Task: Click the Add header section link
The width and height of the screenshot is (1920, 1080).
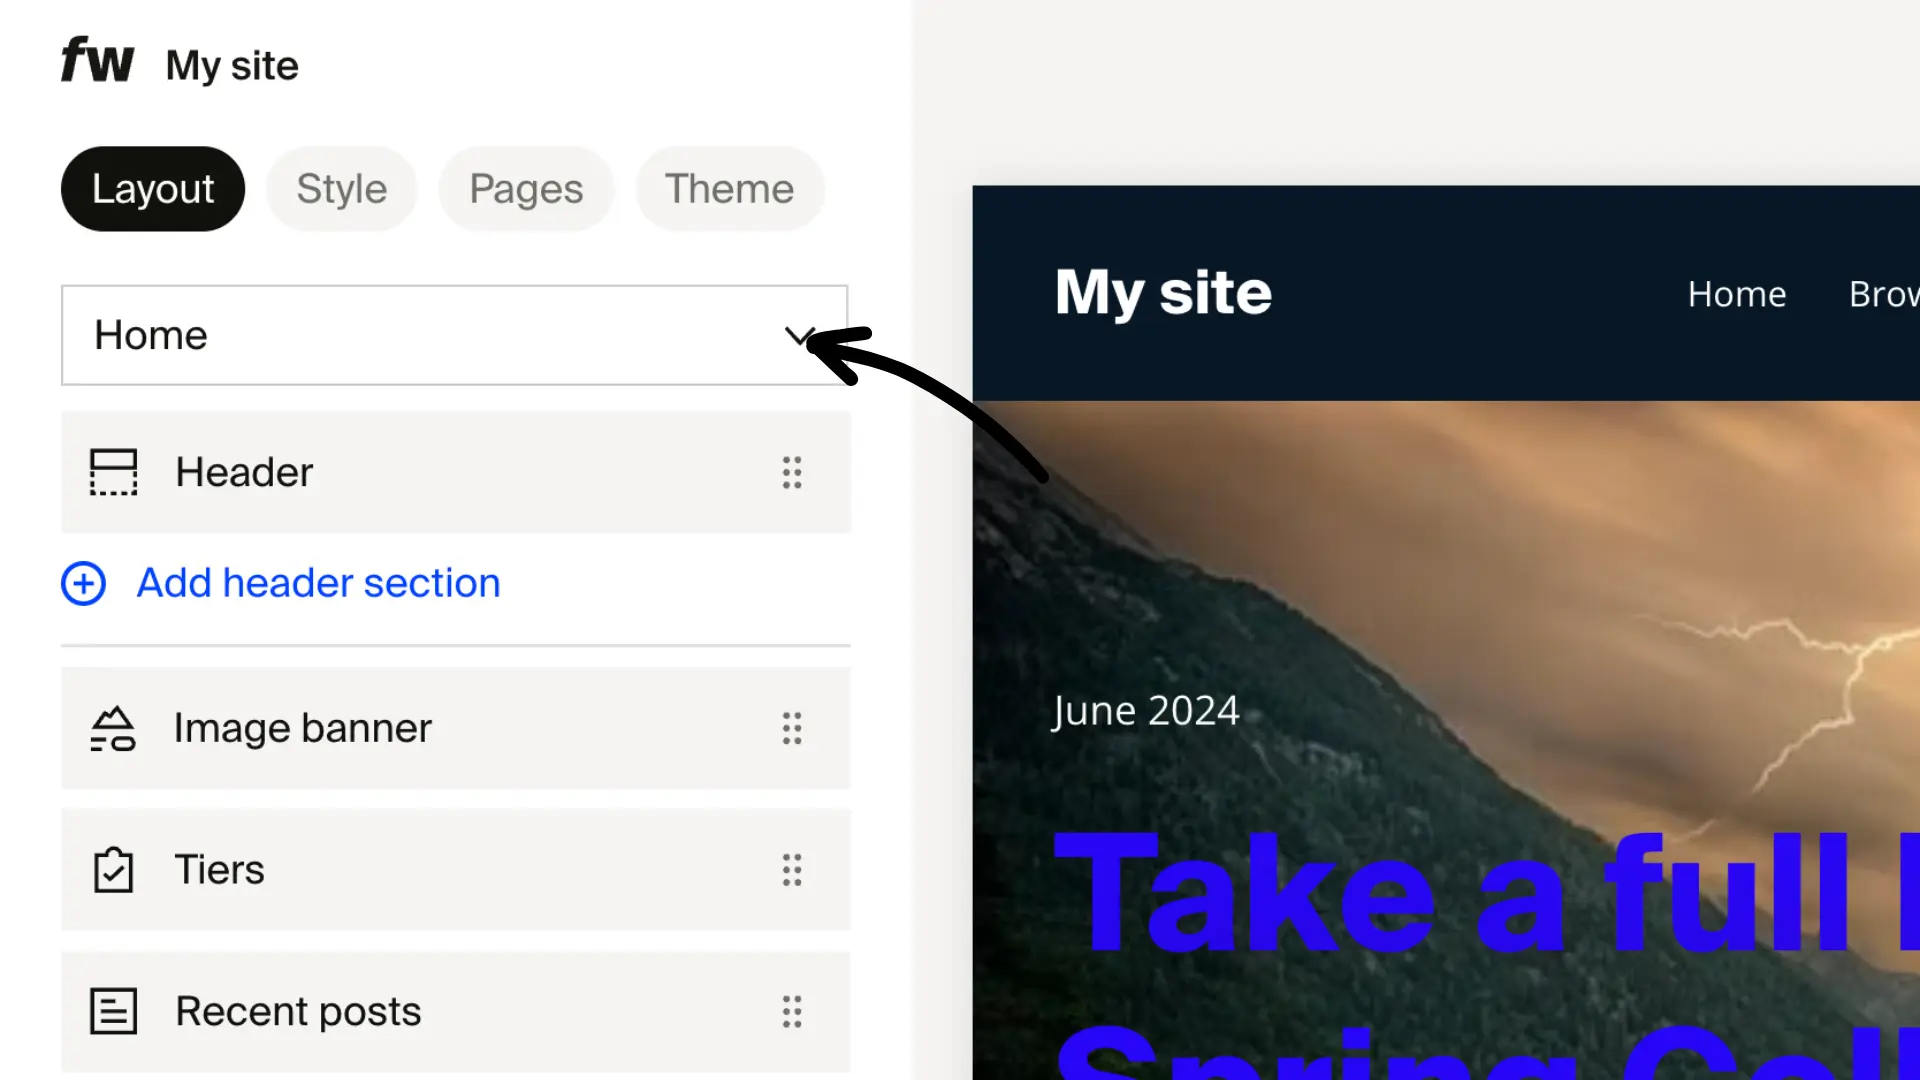Action: click(x=317, y=583)
